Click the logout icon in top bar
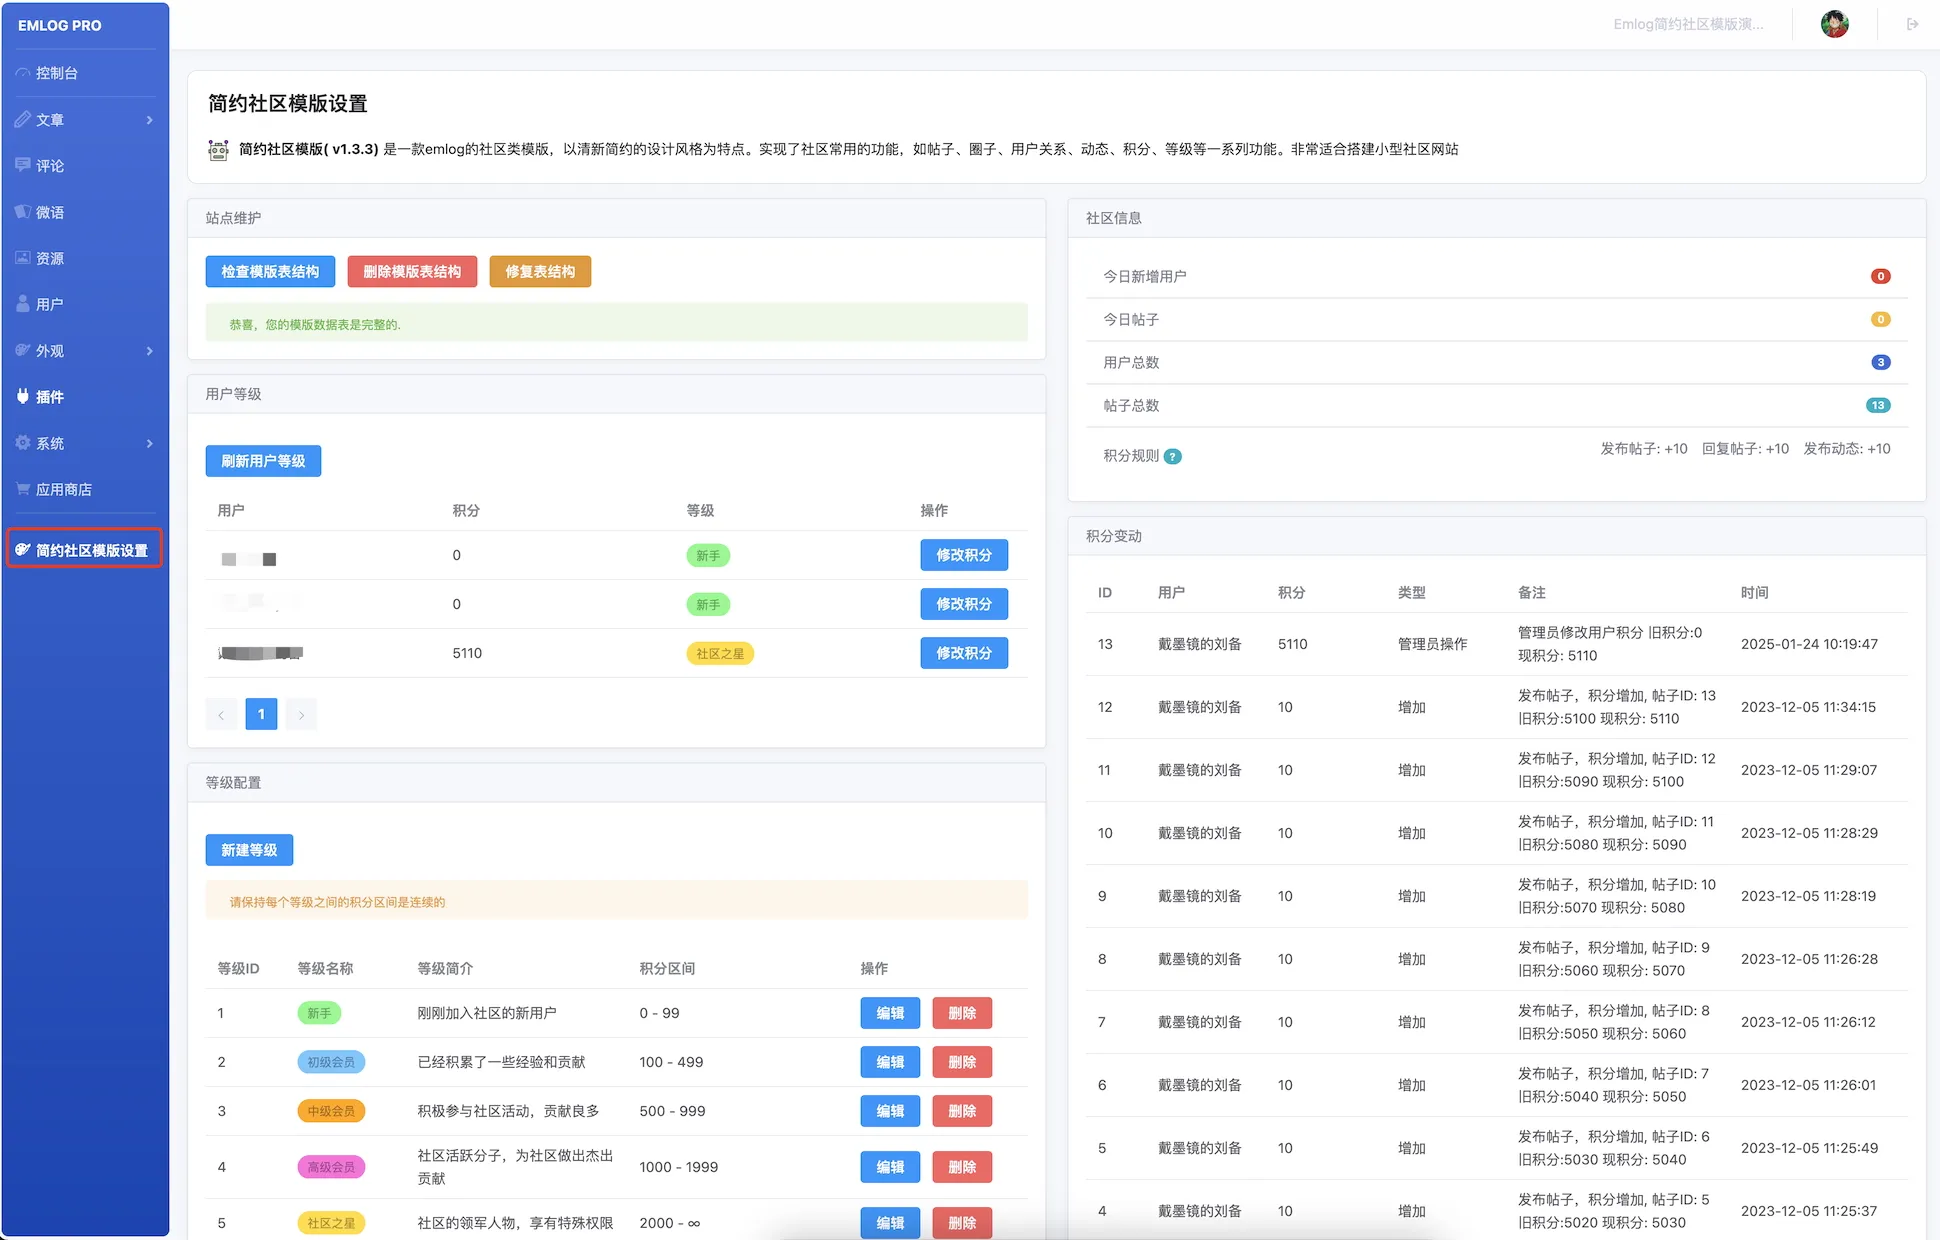 click(1912, 24)
